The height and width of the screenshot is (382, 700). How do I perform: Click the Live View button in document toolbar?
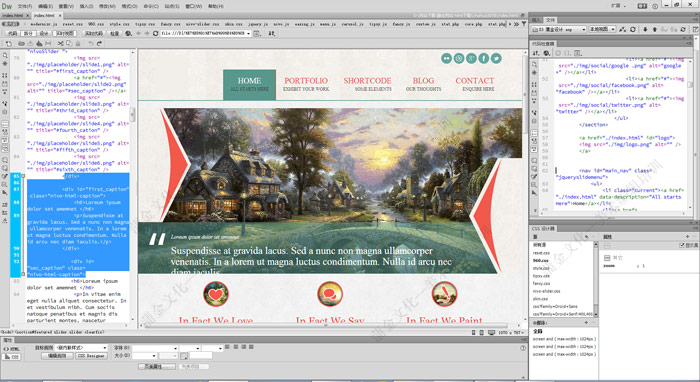[x=65, y=33]
